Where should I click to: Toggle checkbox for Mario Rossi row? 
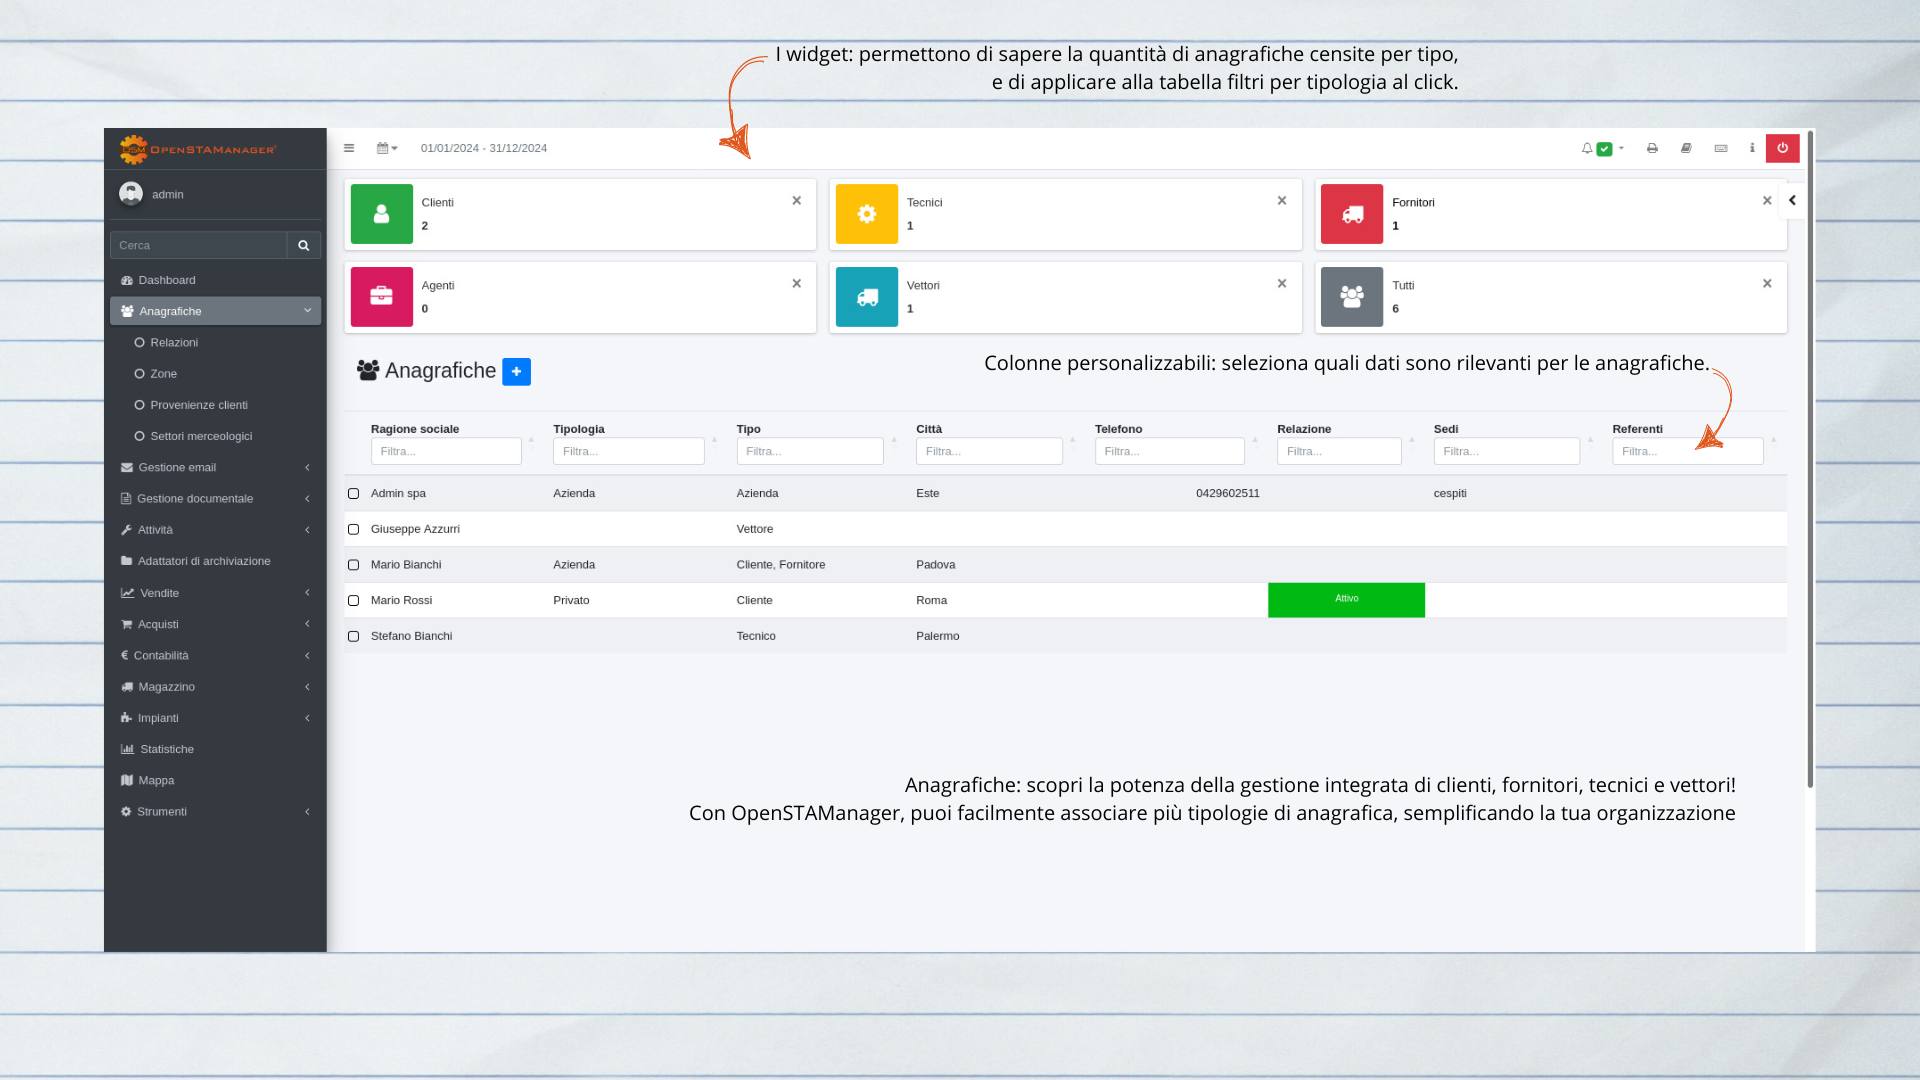pos(353,600)
